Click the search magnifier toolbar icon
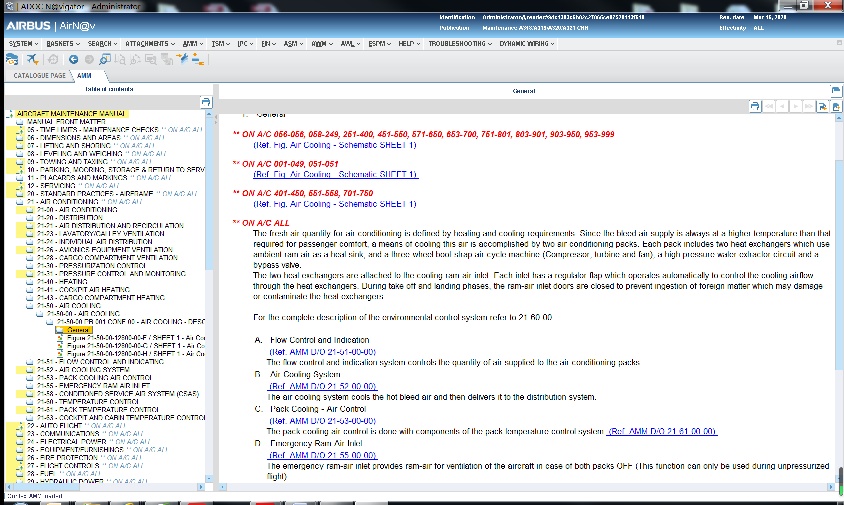Viewport: 844px width, 505px height. pos(104,59)
